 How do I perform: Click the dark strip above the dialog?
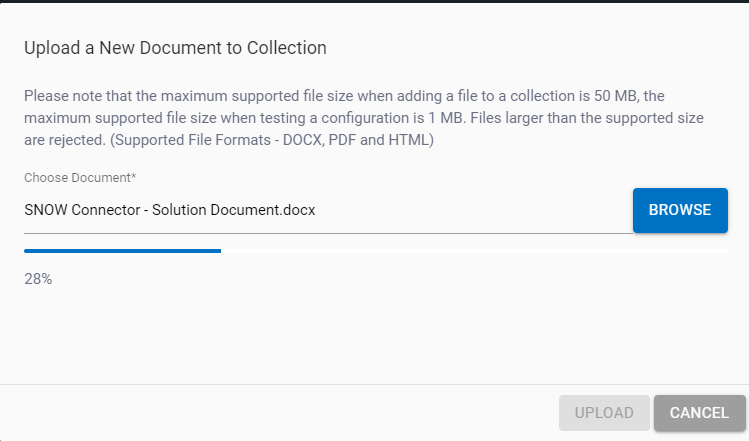374,1
